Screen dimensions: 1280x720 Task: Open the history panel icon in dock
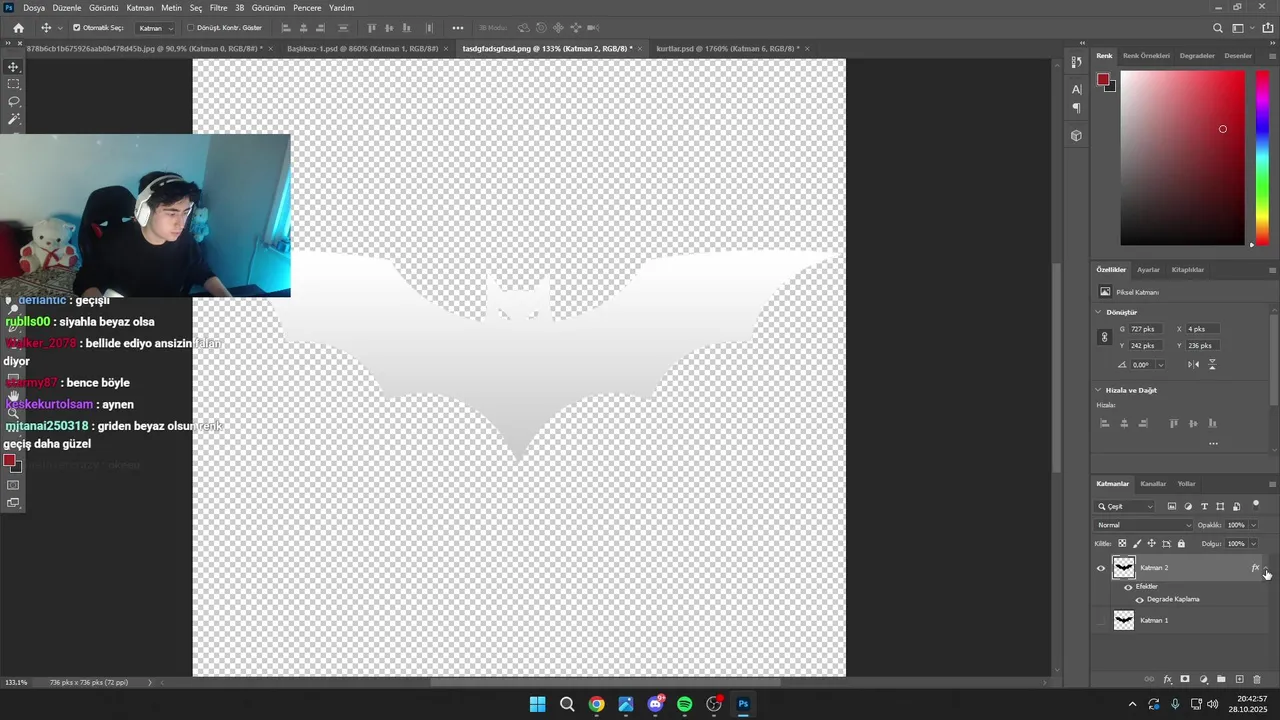point(1076,62)
